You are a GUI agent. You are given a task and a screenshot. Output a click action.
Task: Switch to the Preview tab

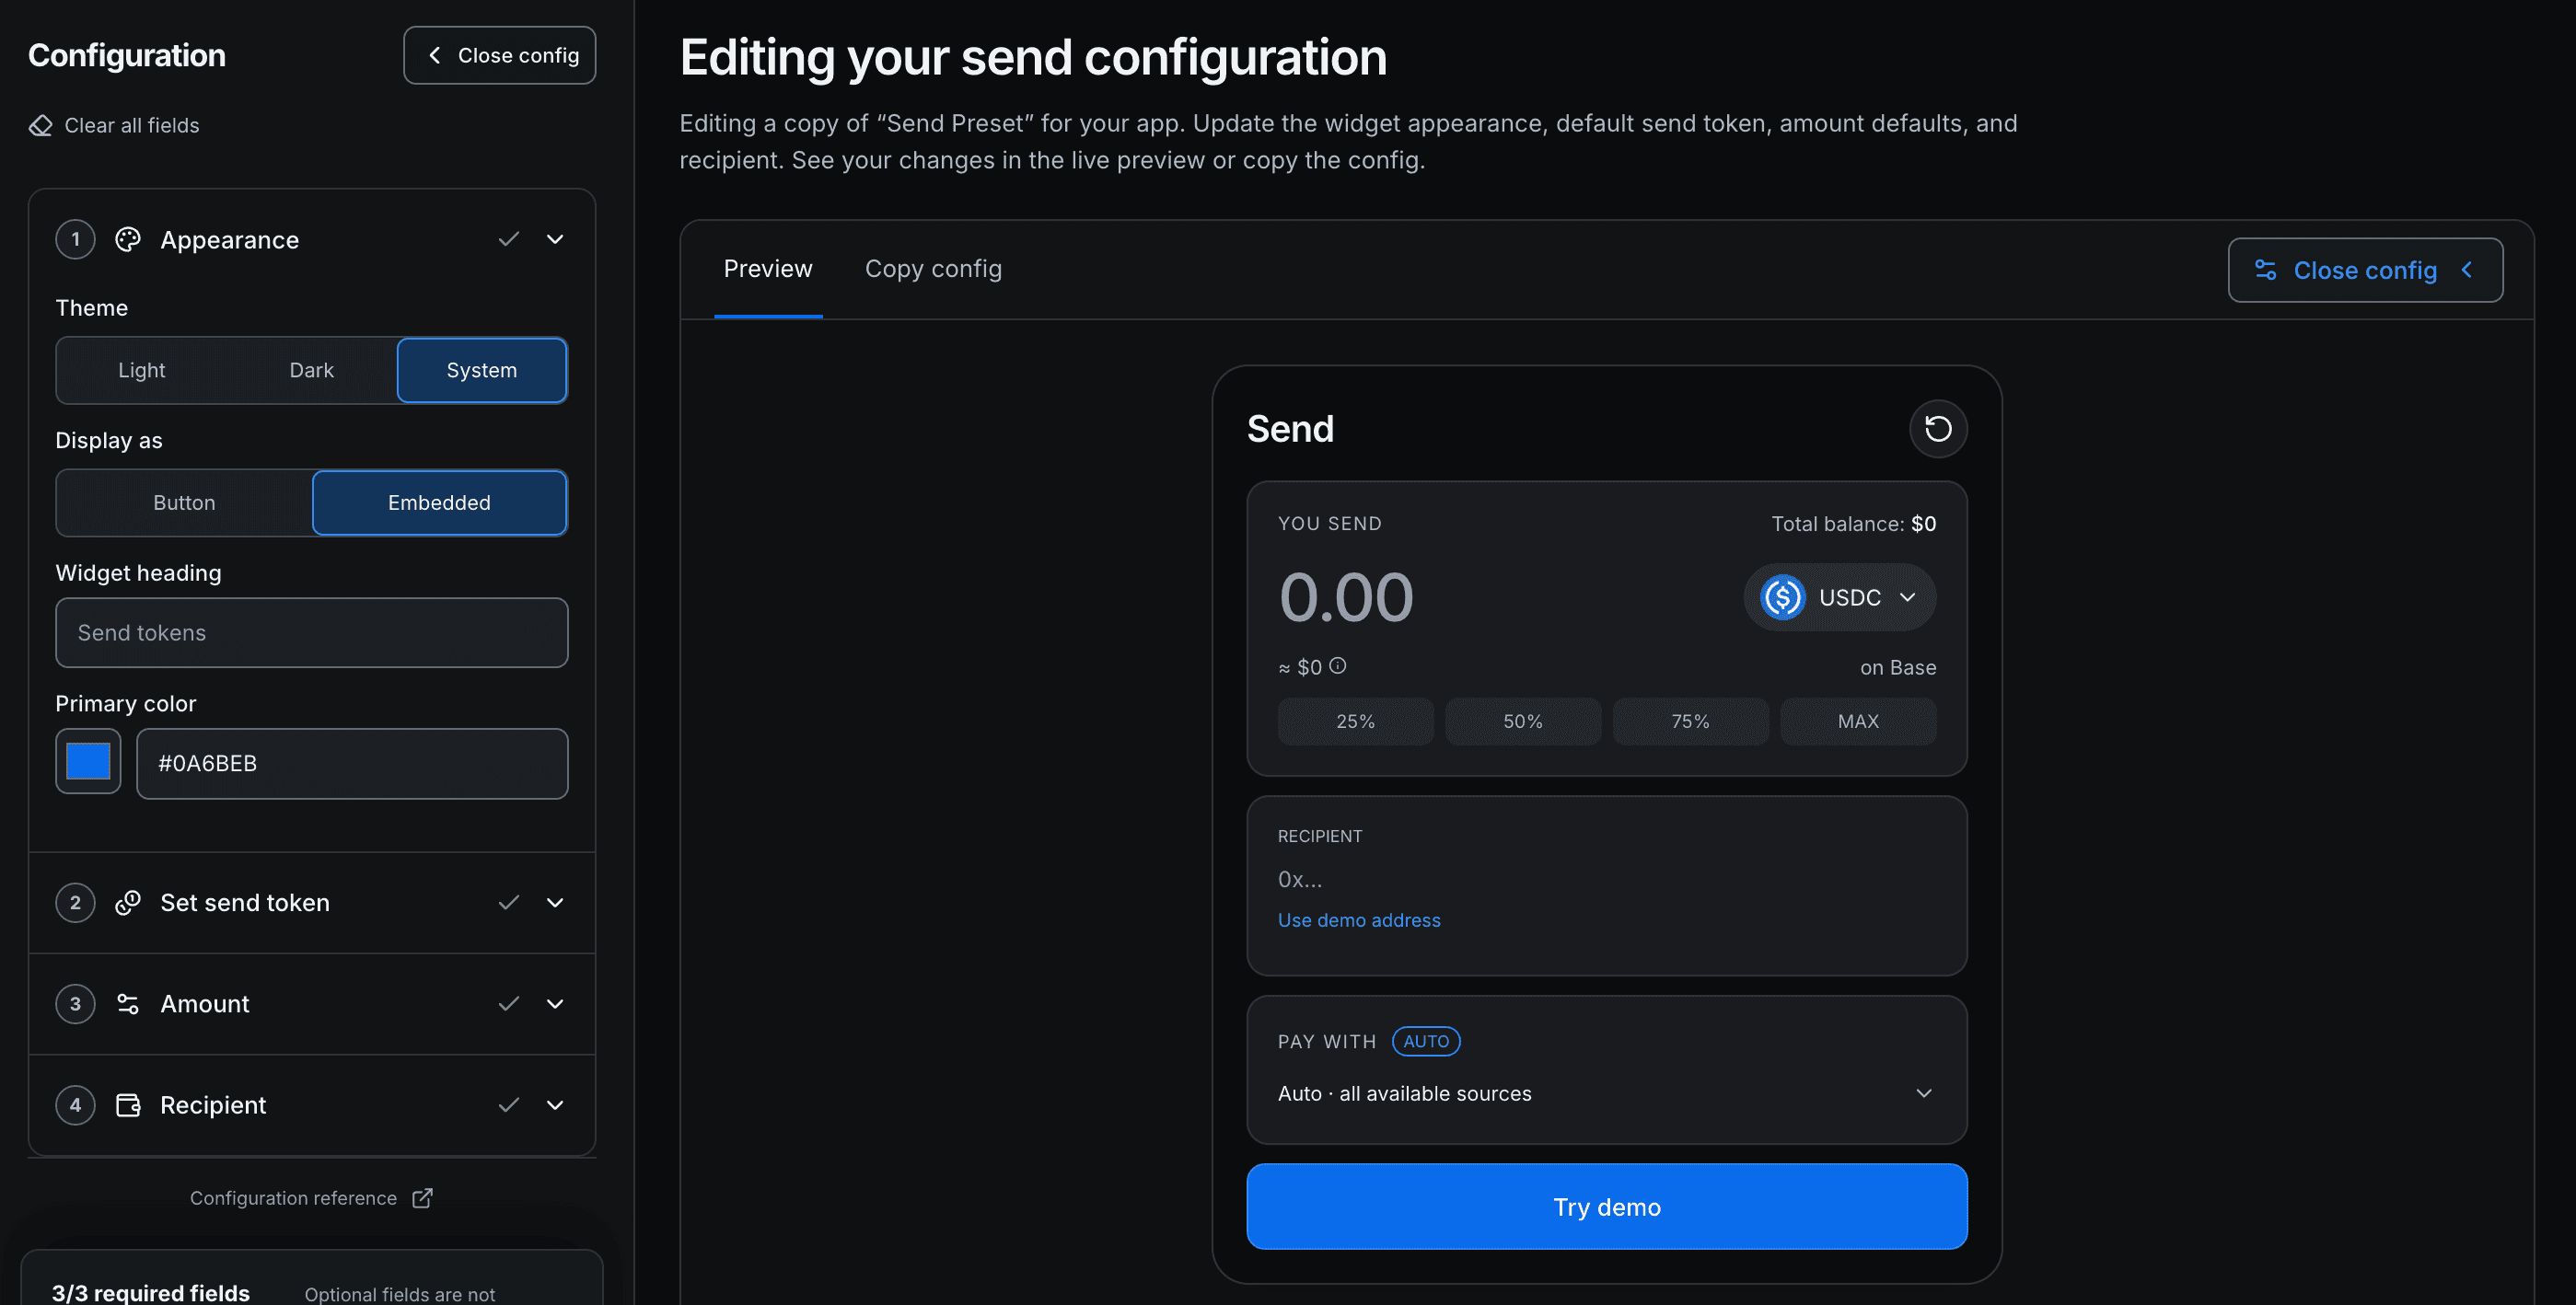(x=768, y=268)
